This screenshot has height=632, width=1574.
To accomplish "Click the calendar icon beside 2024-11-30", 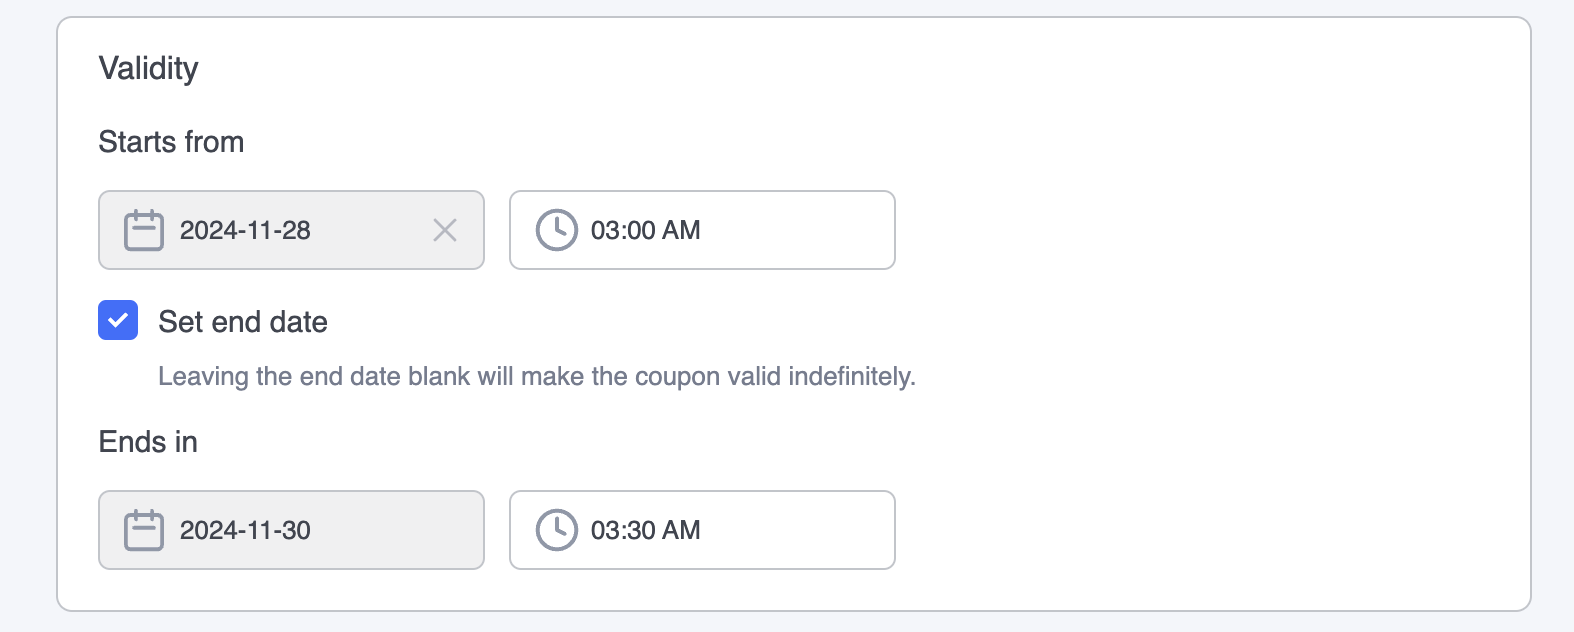I will coord(144,530).
